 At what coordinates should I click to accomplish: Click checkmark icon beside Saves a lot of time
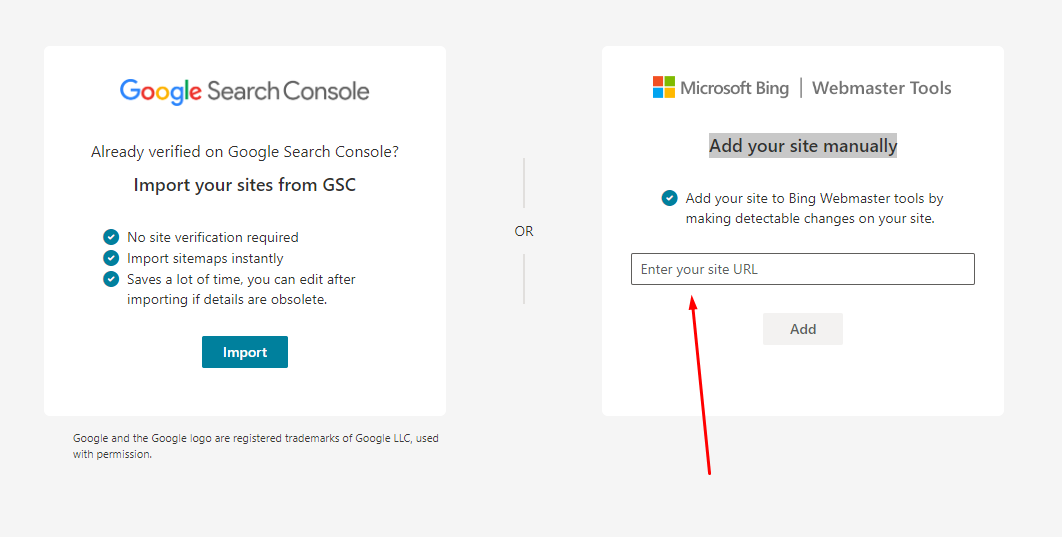[111, 279]
